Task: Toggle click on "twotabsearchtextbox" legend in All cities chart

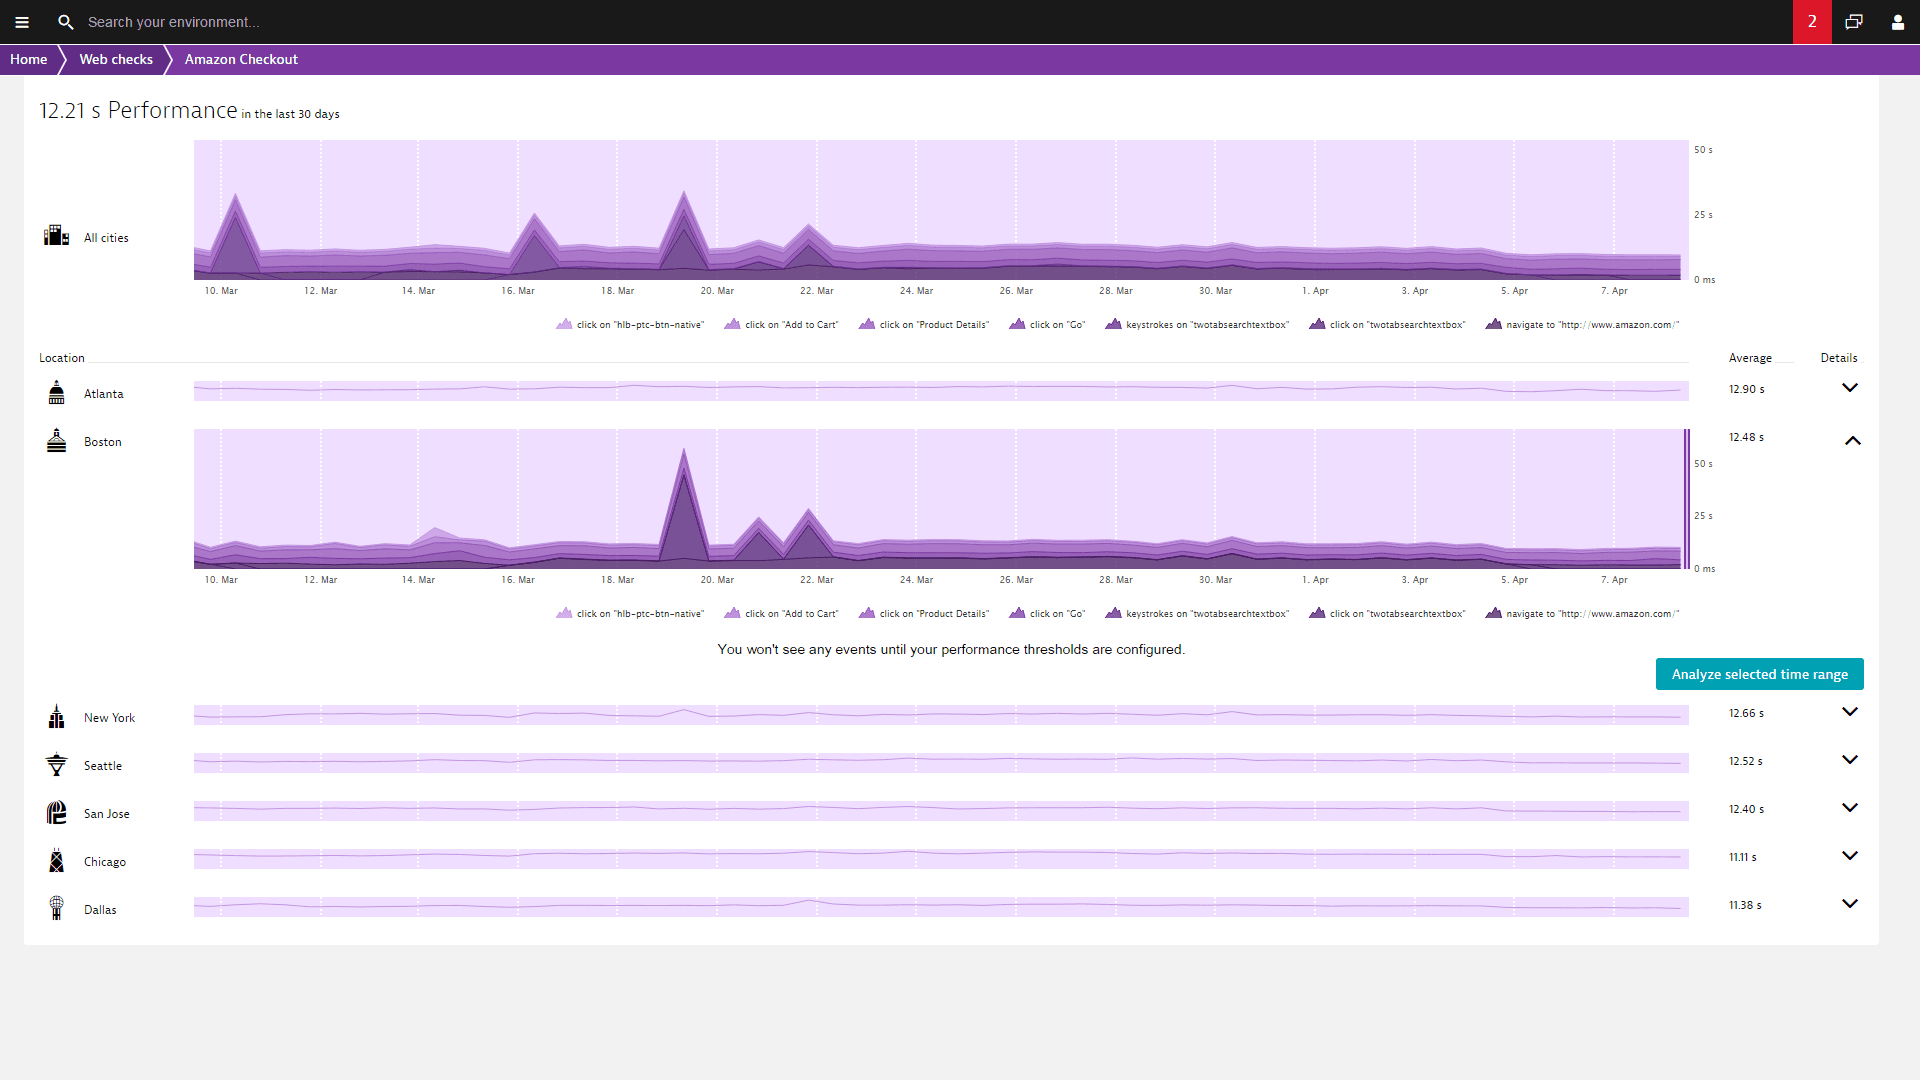Action: coord(1387,324)
